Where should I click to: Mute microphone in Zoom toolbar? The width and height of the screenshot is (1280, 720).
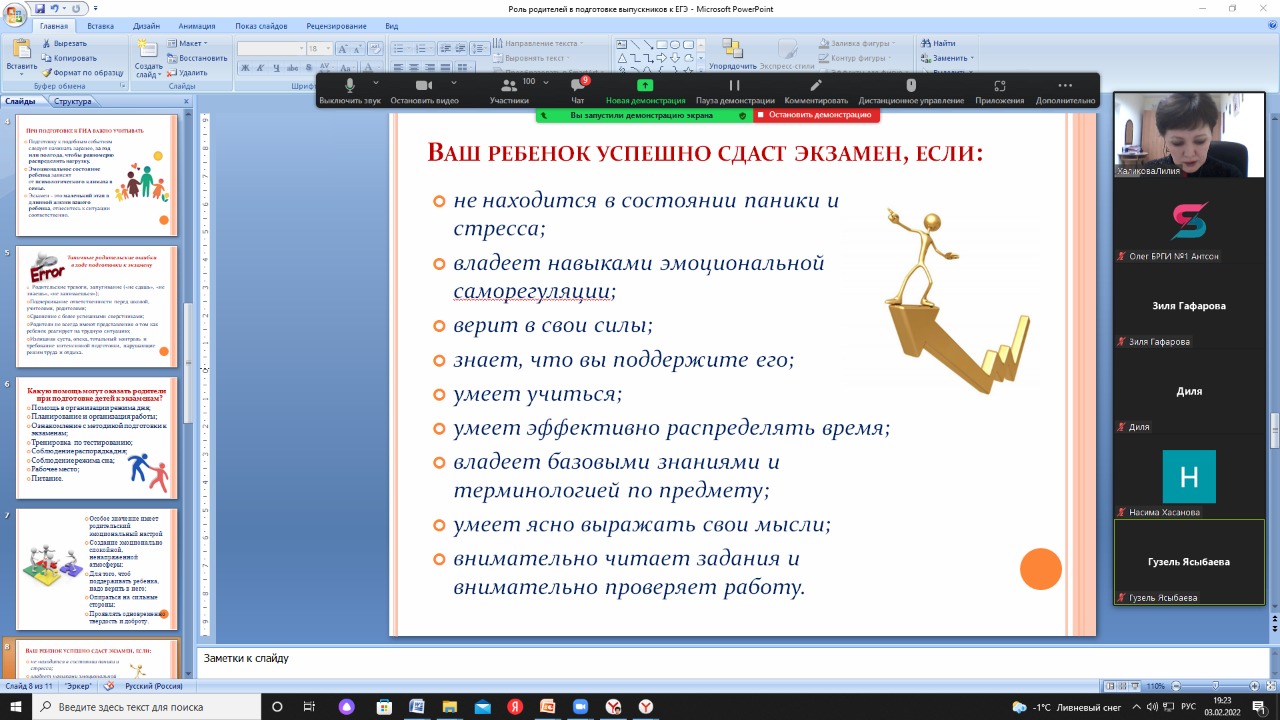click(x=350, y=87)
